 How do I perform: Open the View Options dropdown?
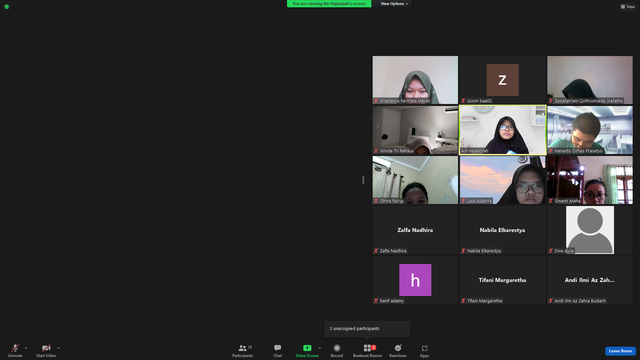394,4
